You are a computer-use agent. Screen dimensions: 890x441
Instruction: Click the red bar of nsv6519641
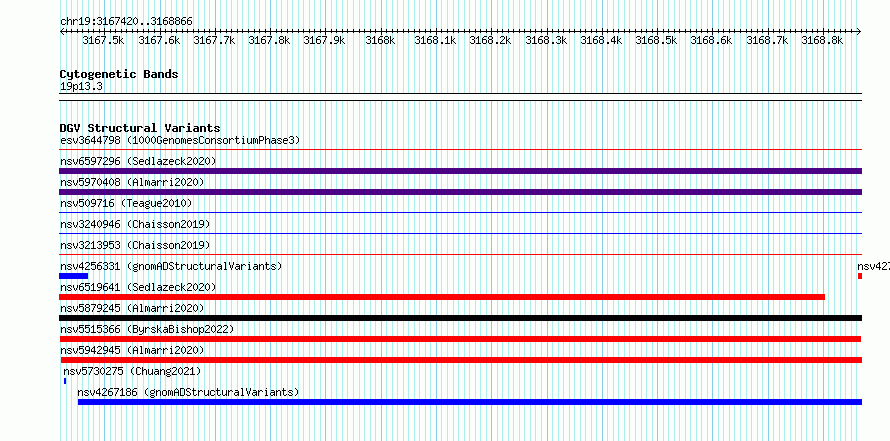click(x=442, y=297)
